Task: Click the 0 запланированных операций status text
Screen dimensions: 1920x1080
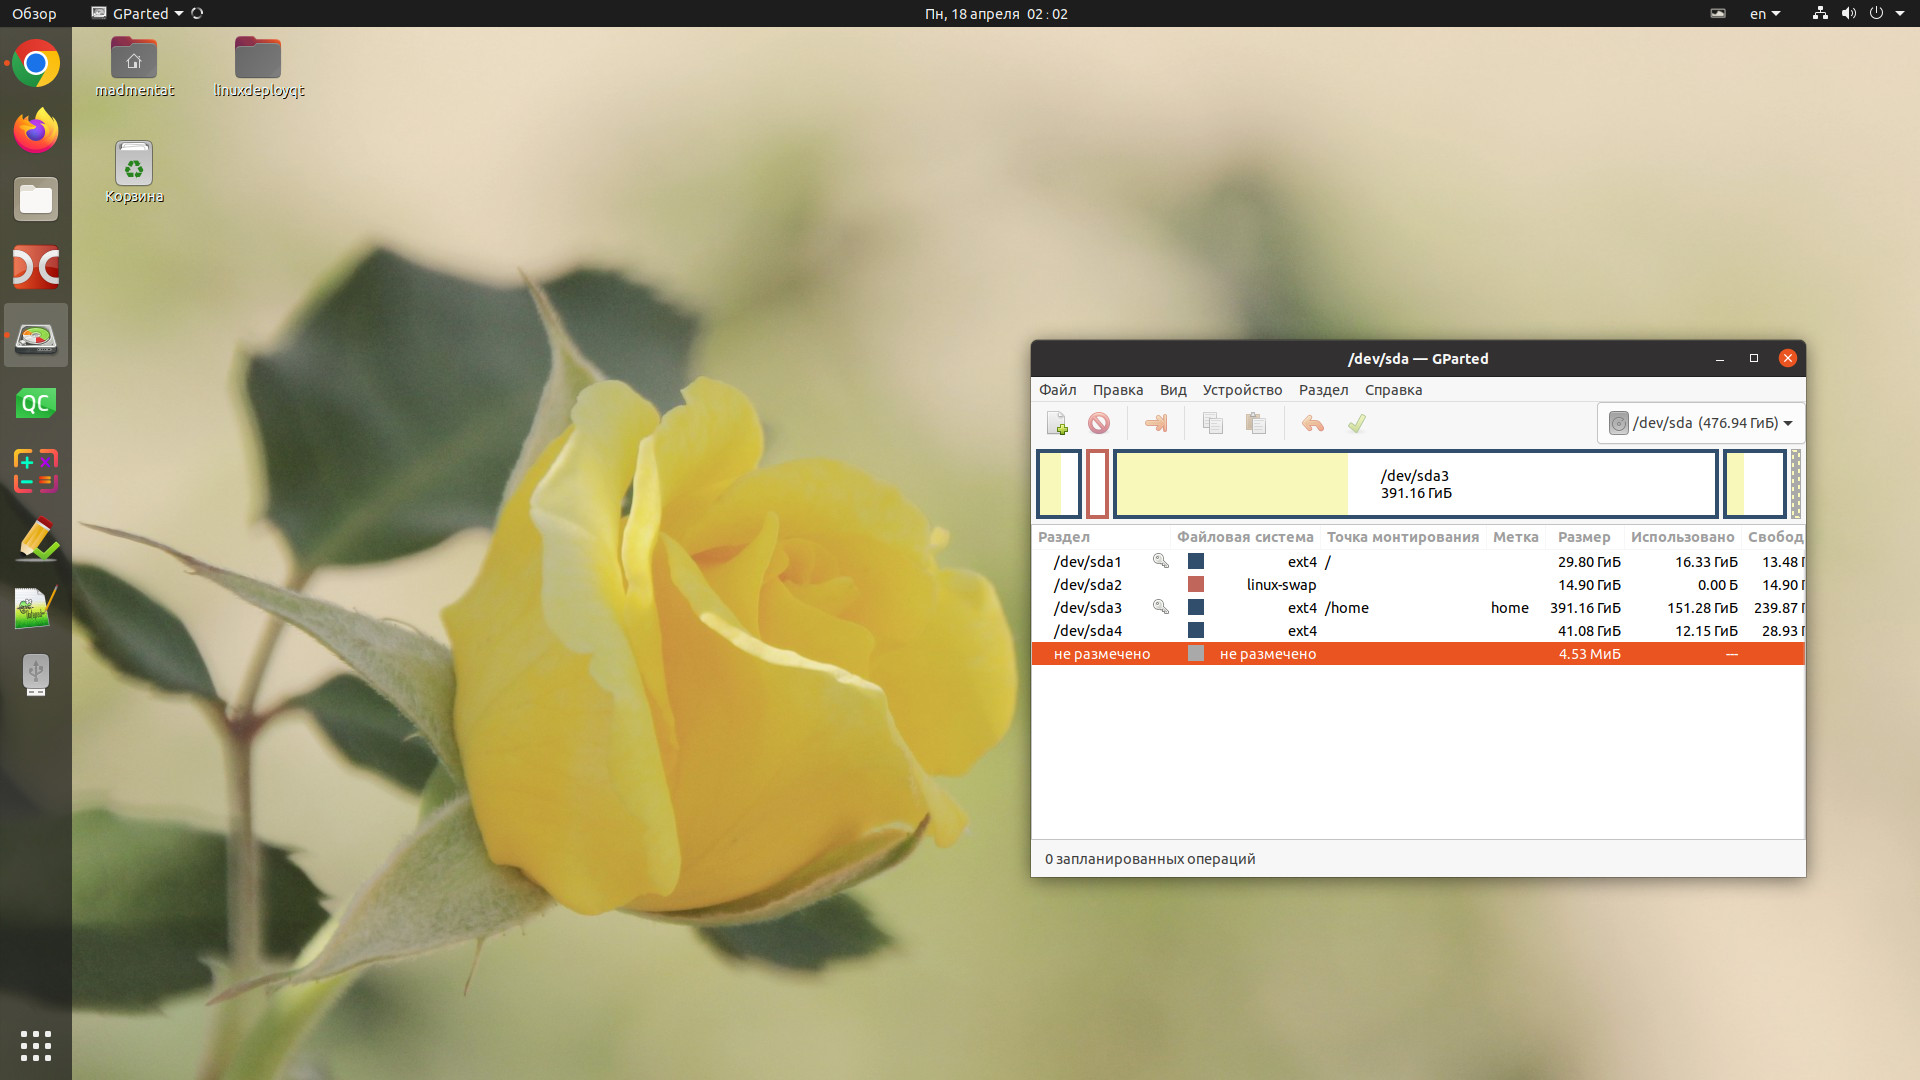Action: click(1150, 859)
